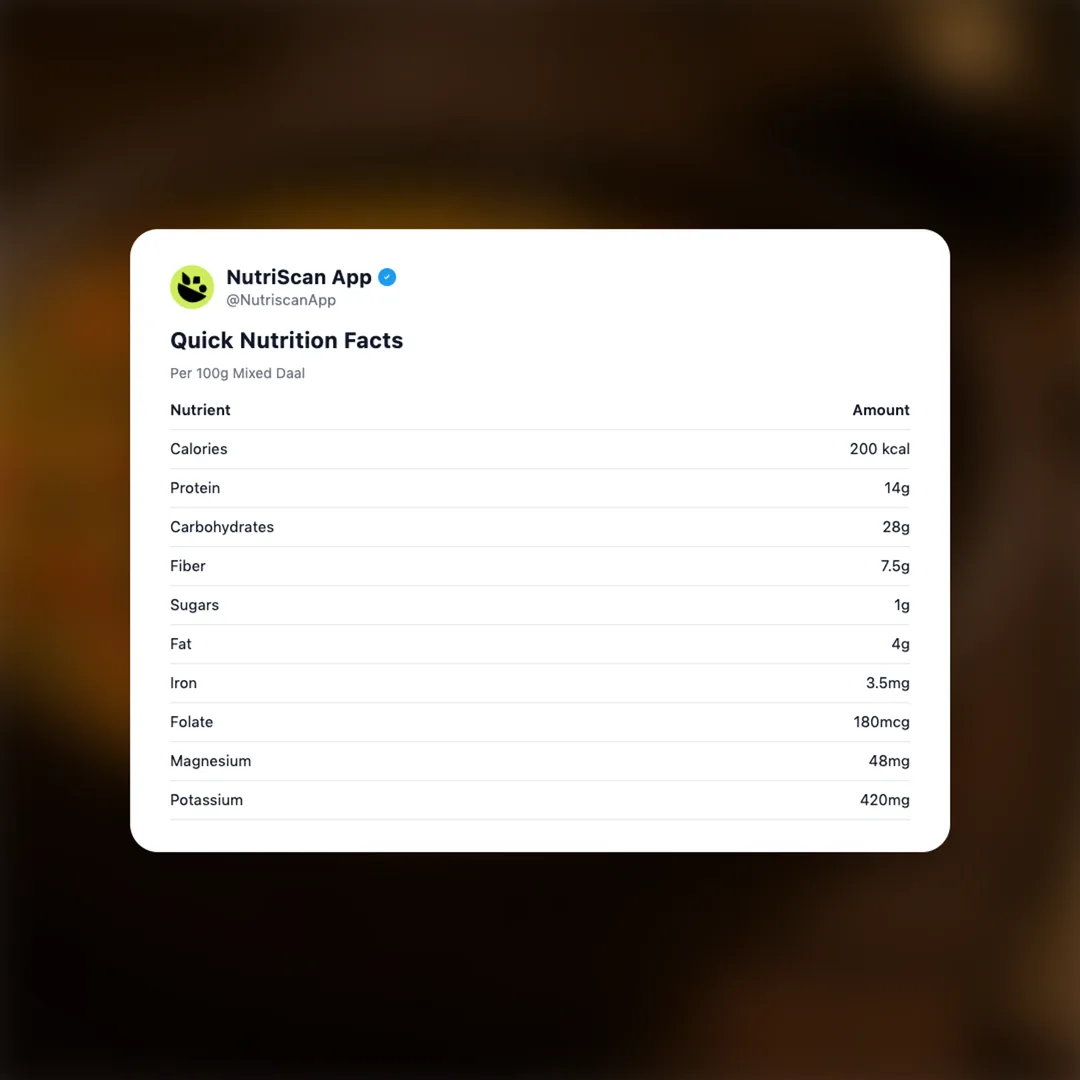Click the 7.5g Fiber amount

pos(895,566)
